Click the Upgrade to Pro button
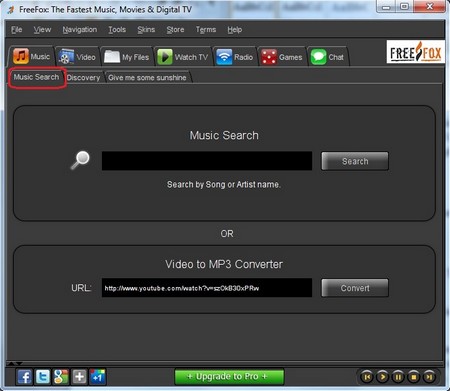This screenshot has width=450, height=391. click(x=229, y=377)
